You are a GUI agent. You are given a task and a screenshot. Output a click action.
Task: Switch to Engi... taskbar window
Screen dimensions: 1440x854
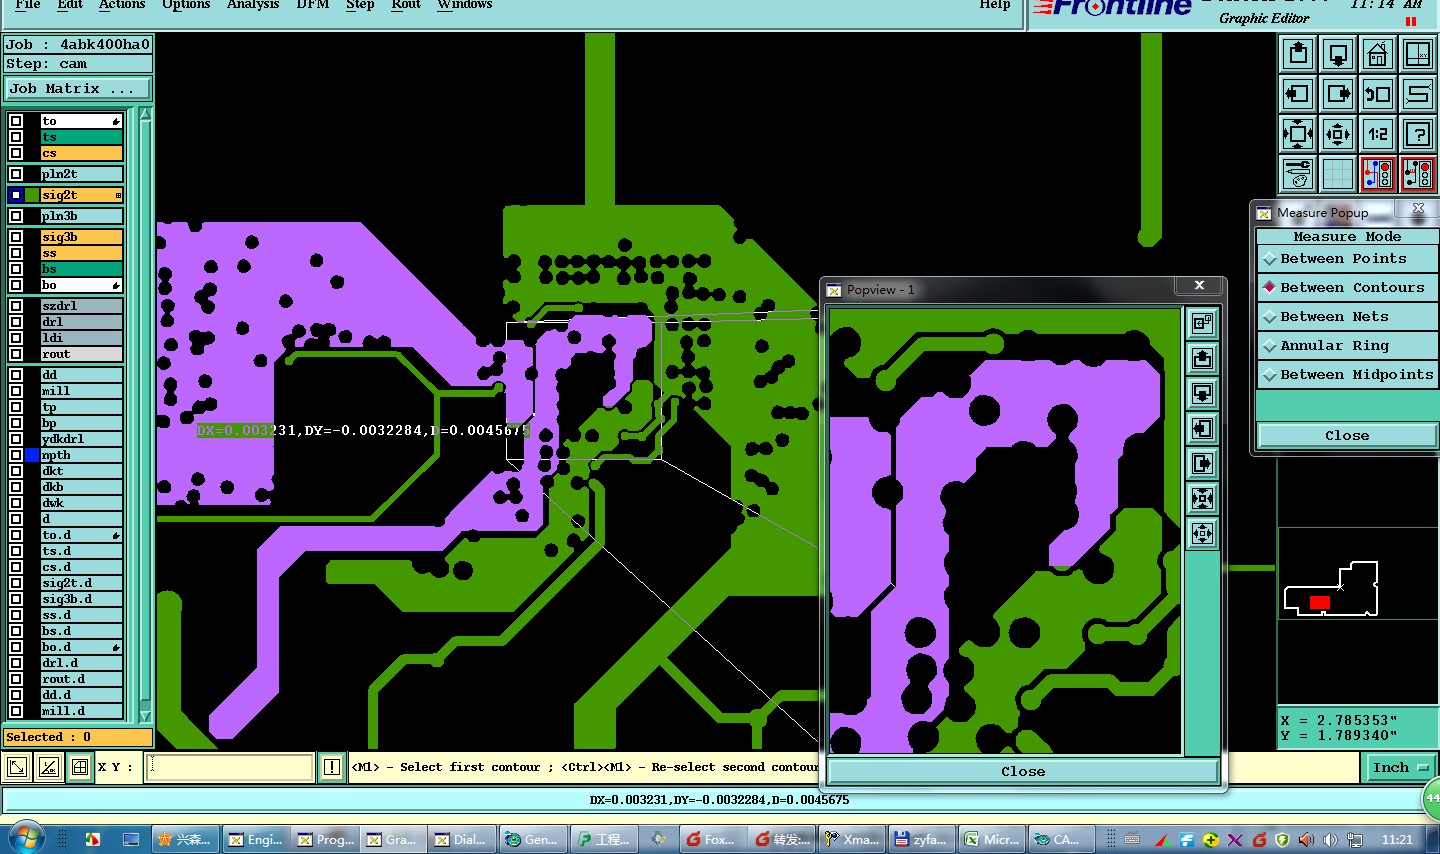tap(255, 839)
